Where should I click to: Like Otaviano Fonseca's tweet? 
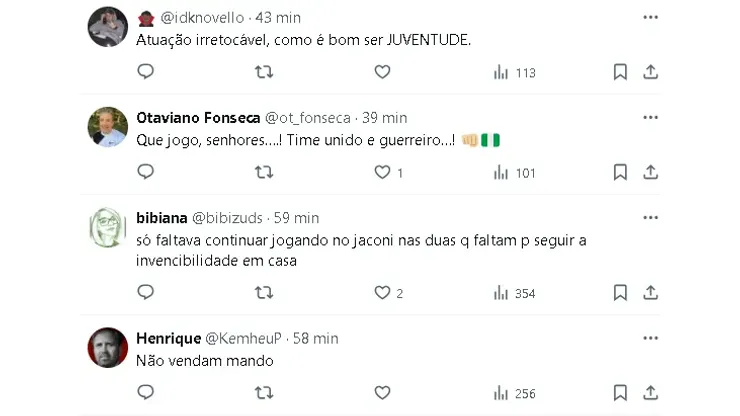[x=382, y=172]
